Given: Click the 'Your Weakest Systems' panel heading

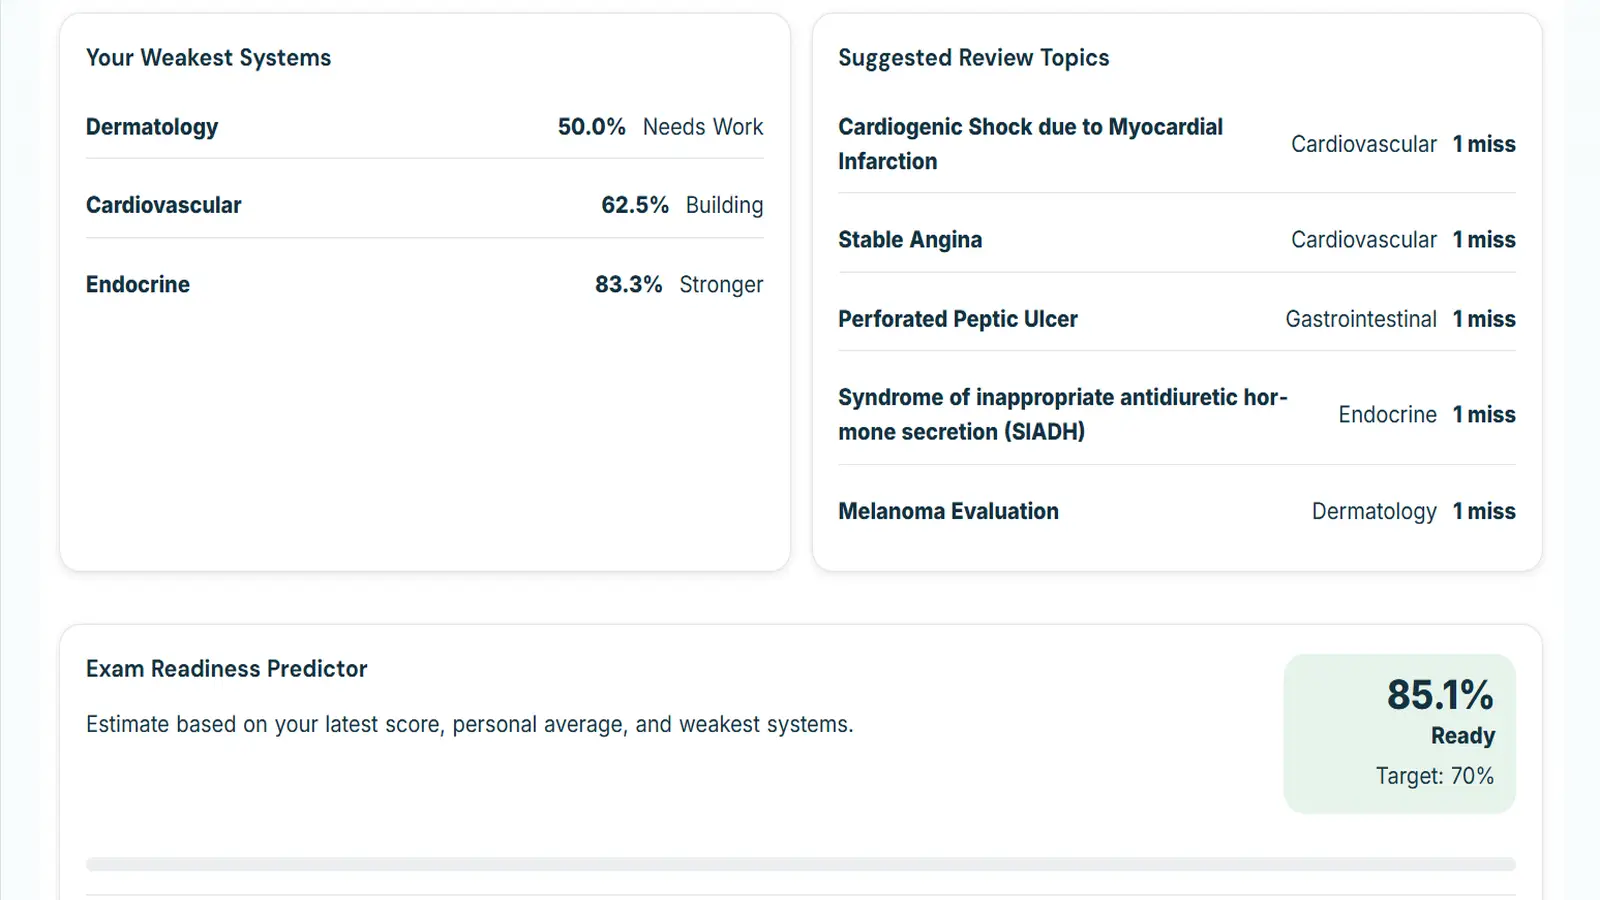Looking at the screenshot, I should pyautogui.click(x=208, y=57).
